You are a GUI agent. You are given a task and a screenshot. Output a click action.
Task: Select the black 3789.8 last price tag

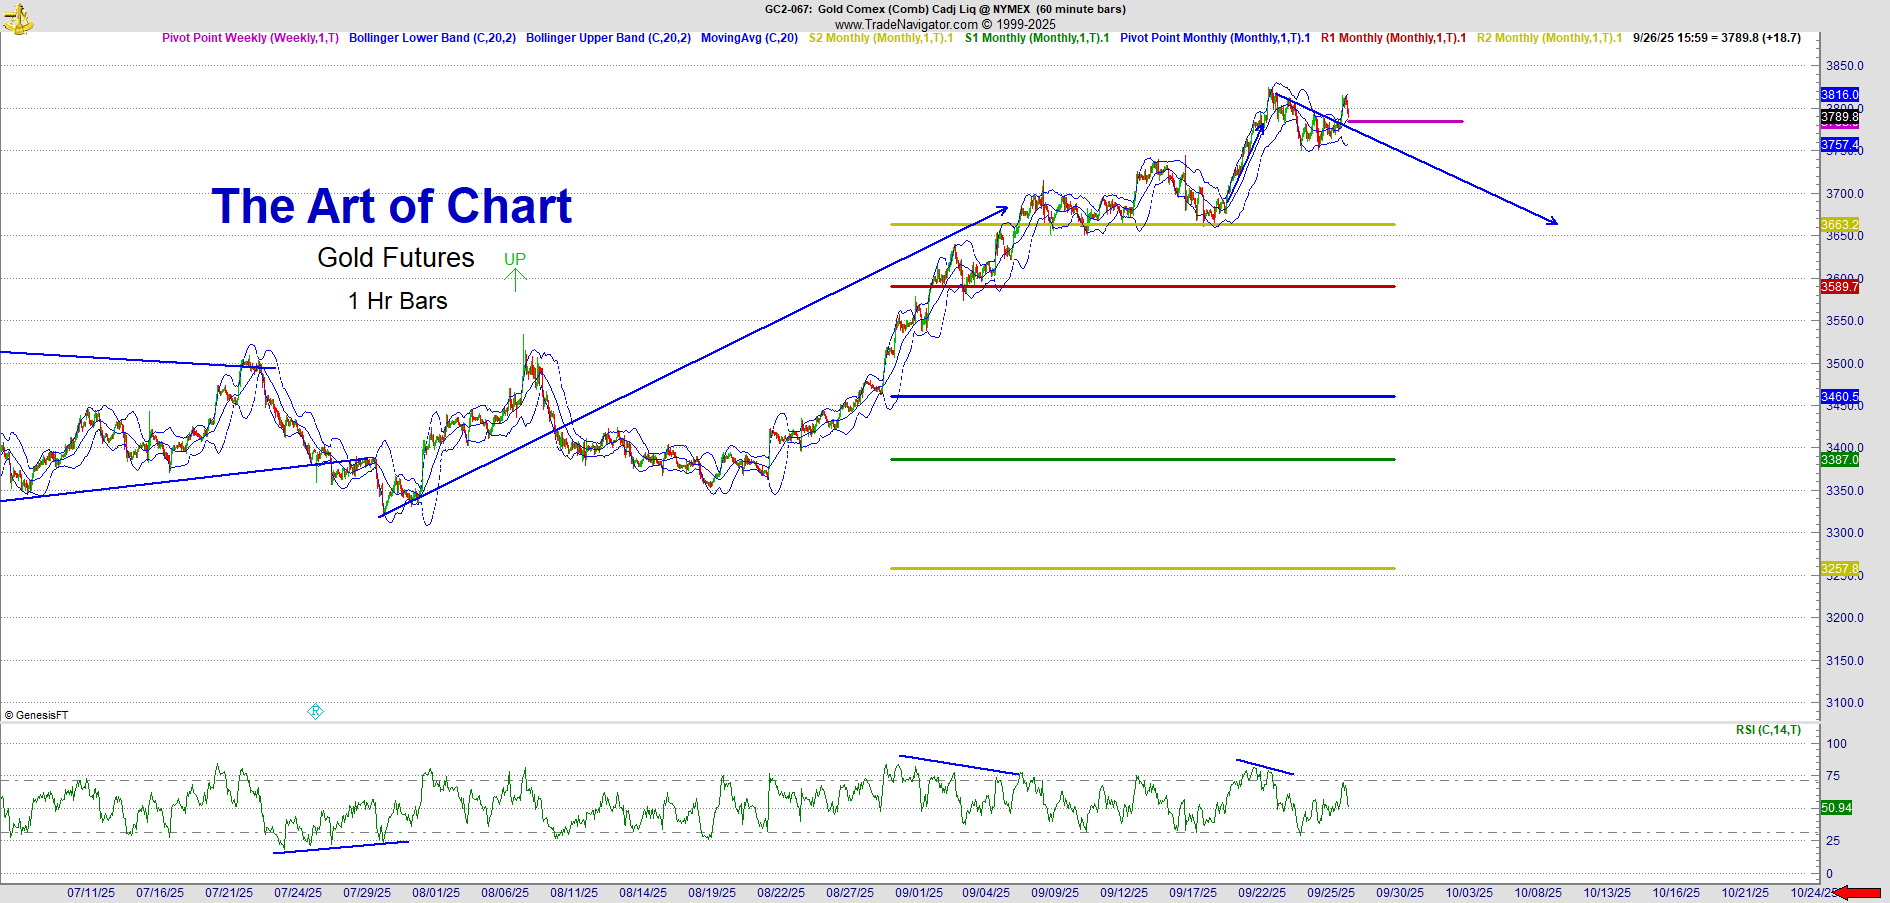tap(1839, 117)
